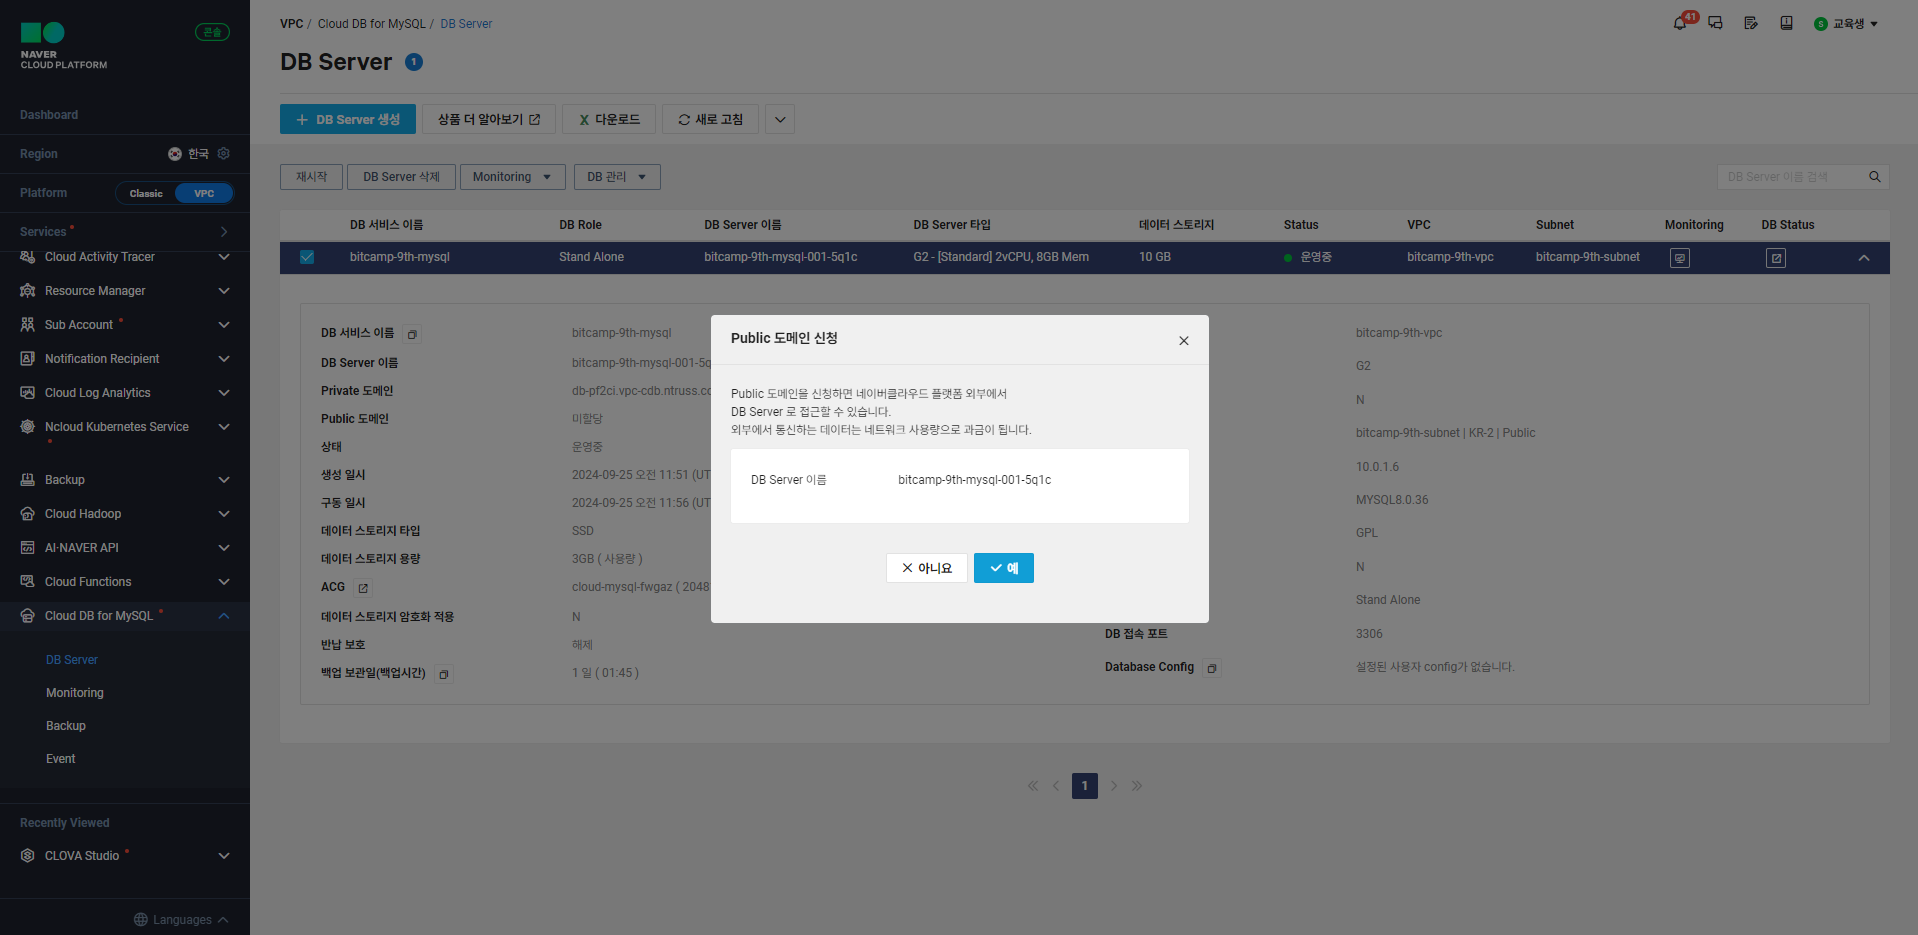Collapse the bitcamp-9th-mysql row details
Screen dimensions: 1918x935
pos(1864,258)
